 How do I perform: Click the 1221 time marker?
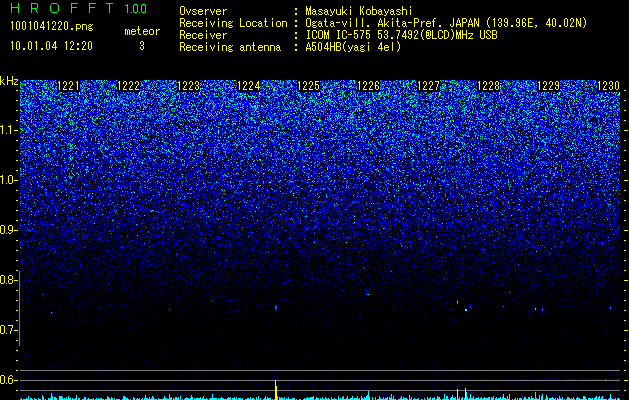pyautogui.click(x=69, y=86)
